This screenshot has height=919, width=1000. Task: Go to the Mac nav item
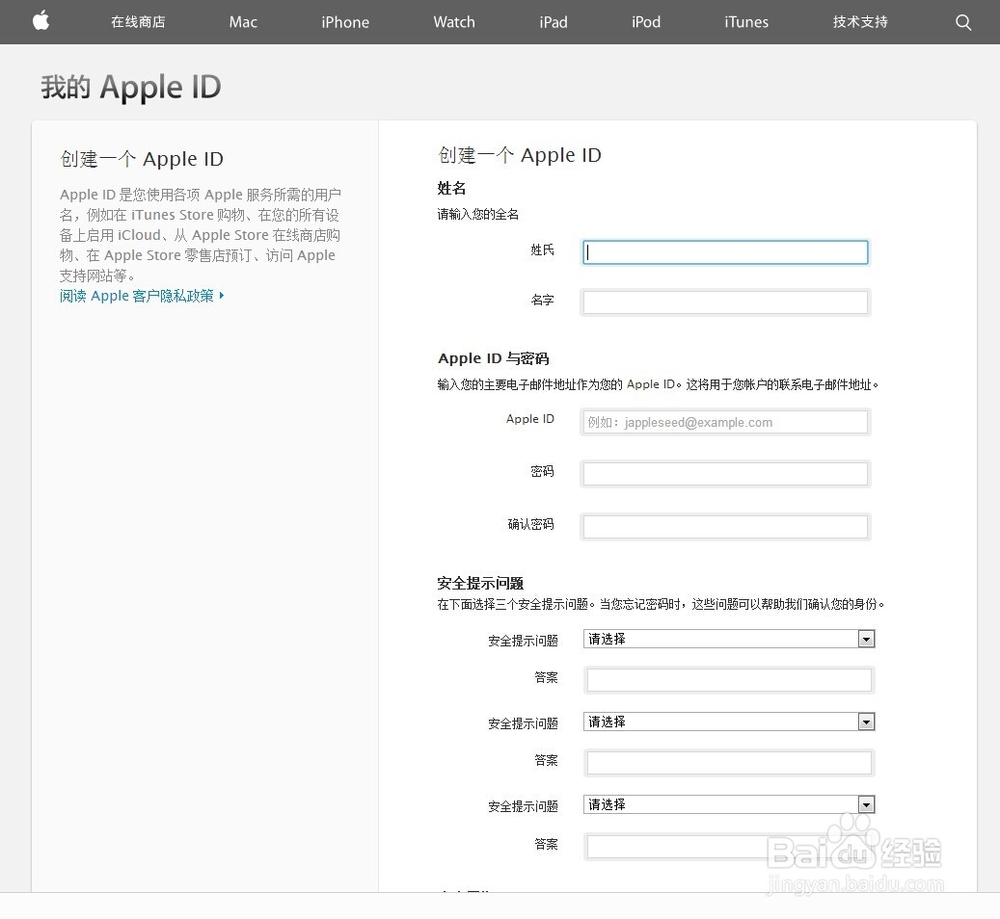click(243, 22)
